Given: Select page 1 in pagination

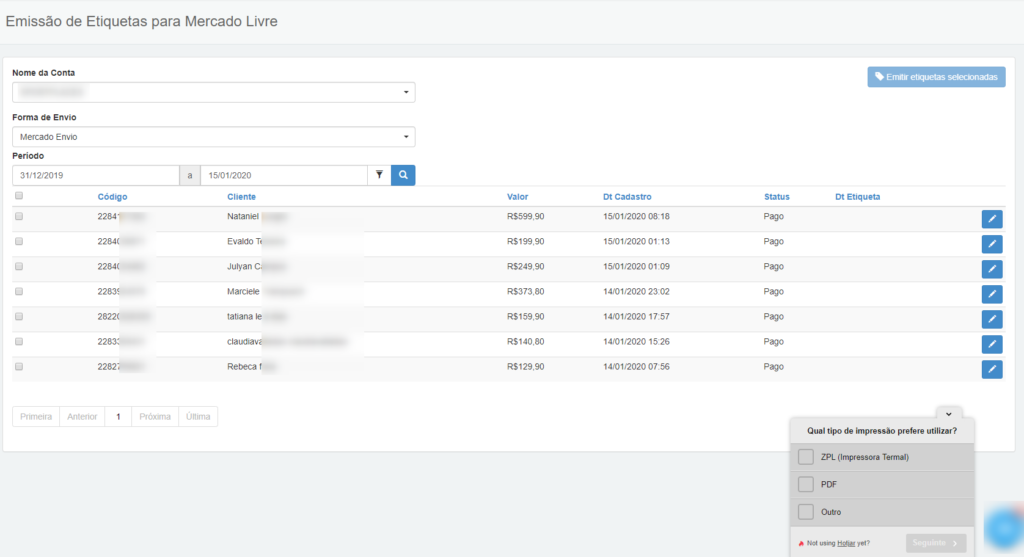Looking at the screenshot, I should pos(118,417).
